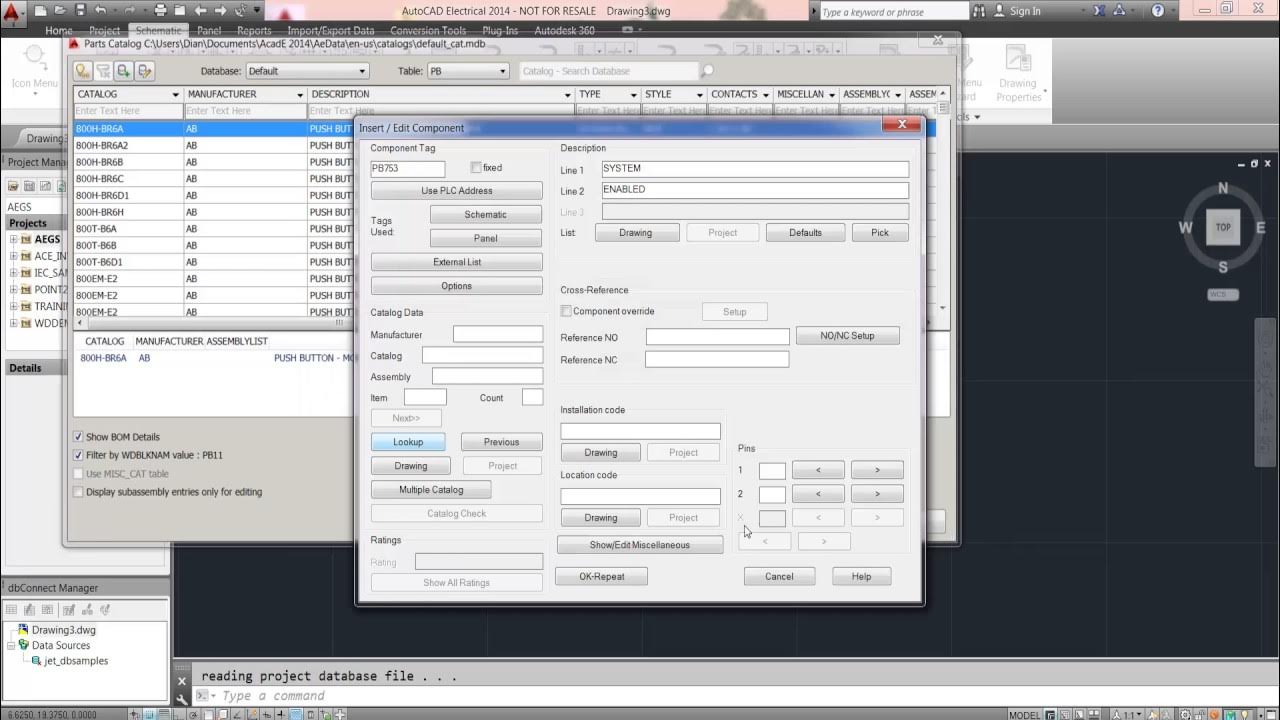Click the add catalog entry icon in Parts Catalog
Image resolution: width=1280 pixels, height=720 pixels.
(124, 71)
